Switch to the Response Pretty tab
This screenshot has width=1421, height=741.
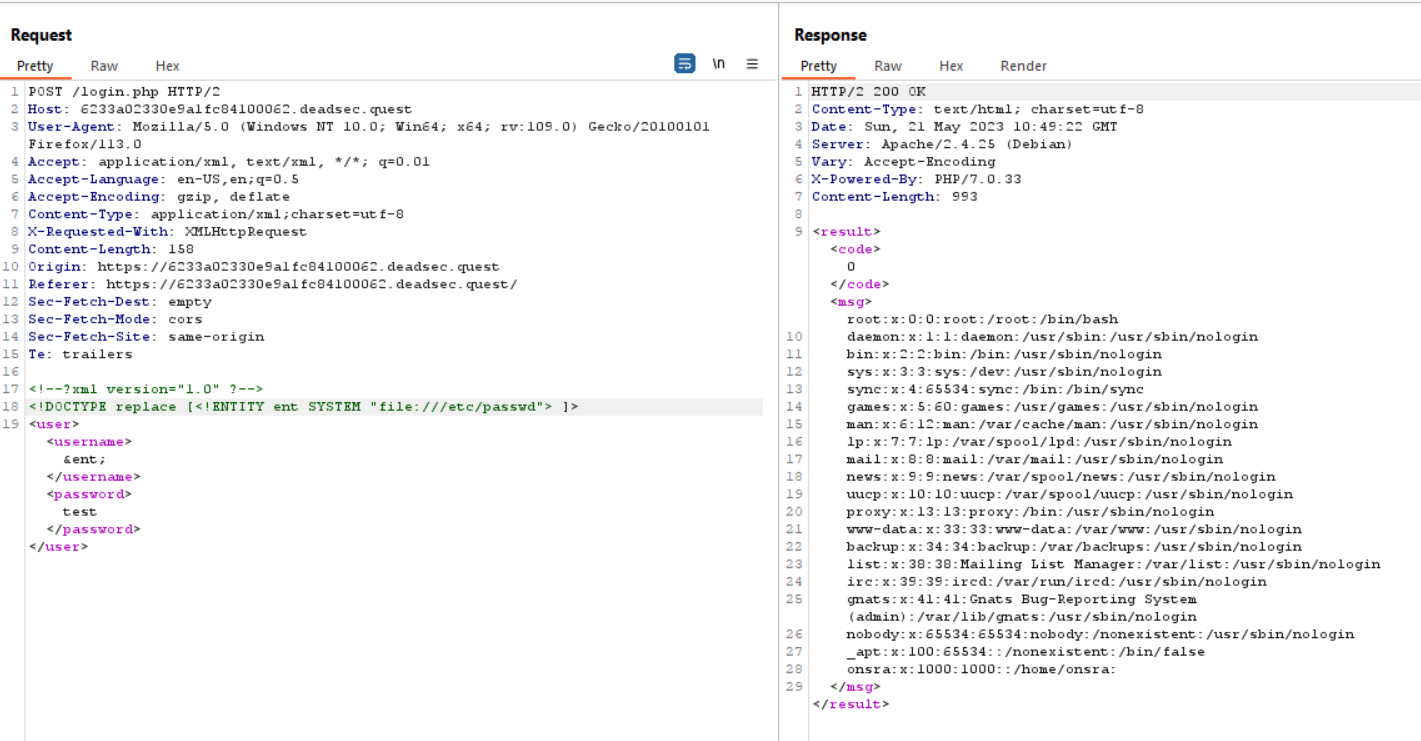tap(819, 66)
